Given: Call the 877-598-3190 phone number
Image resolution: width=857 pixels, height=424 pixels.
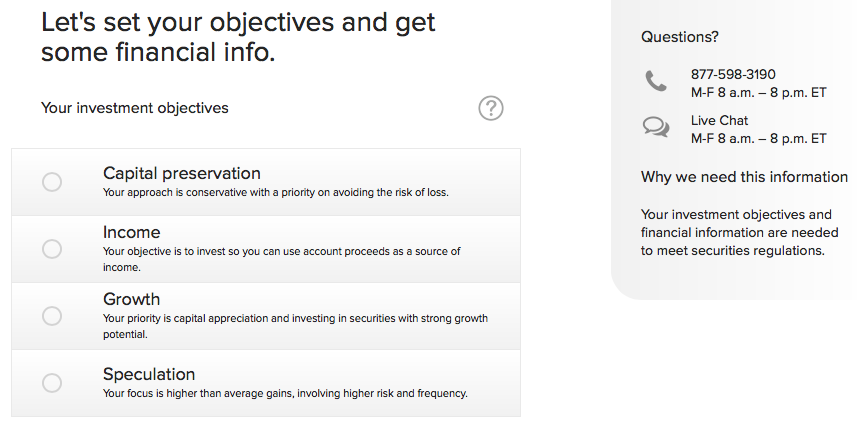Looking at the screenshot, I should click(x=733, y=74).
